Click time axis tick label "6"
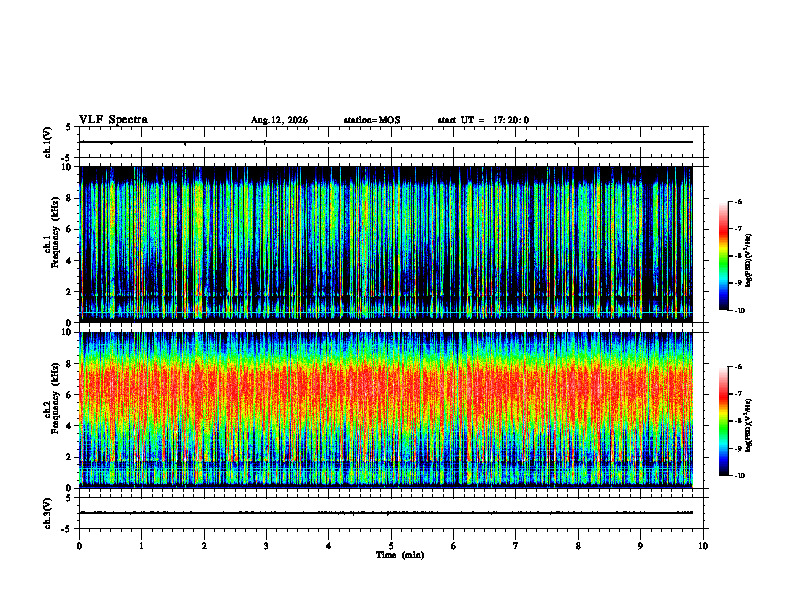792x612 pixels. click(x=454, y=546)
